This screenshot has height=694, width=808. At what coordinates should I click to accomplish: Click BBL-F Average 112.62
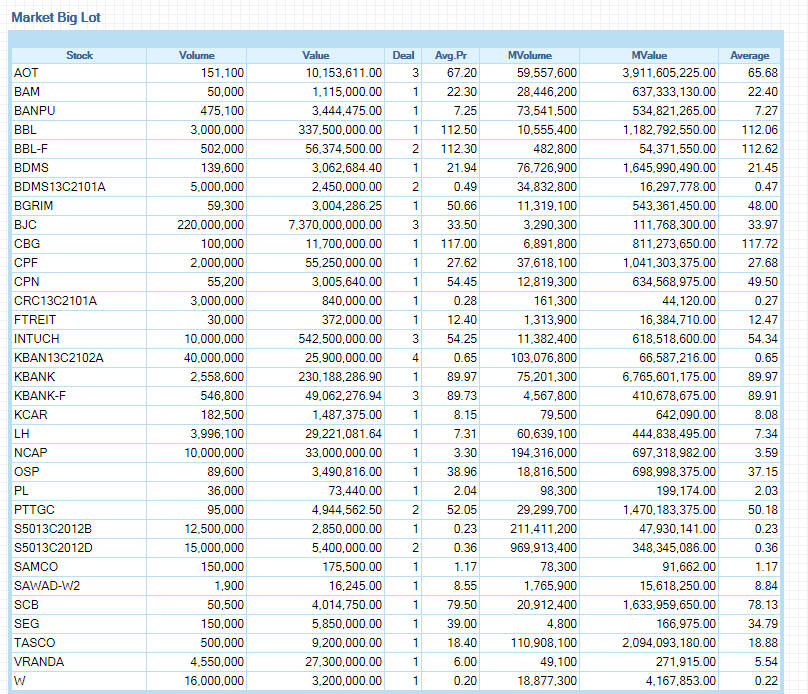click(760, 149)
